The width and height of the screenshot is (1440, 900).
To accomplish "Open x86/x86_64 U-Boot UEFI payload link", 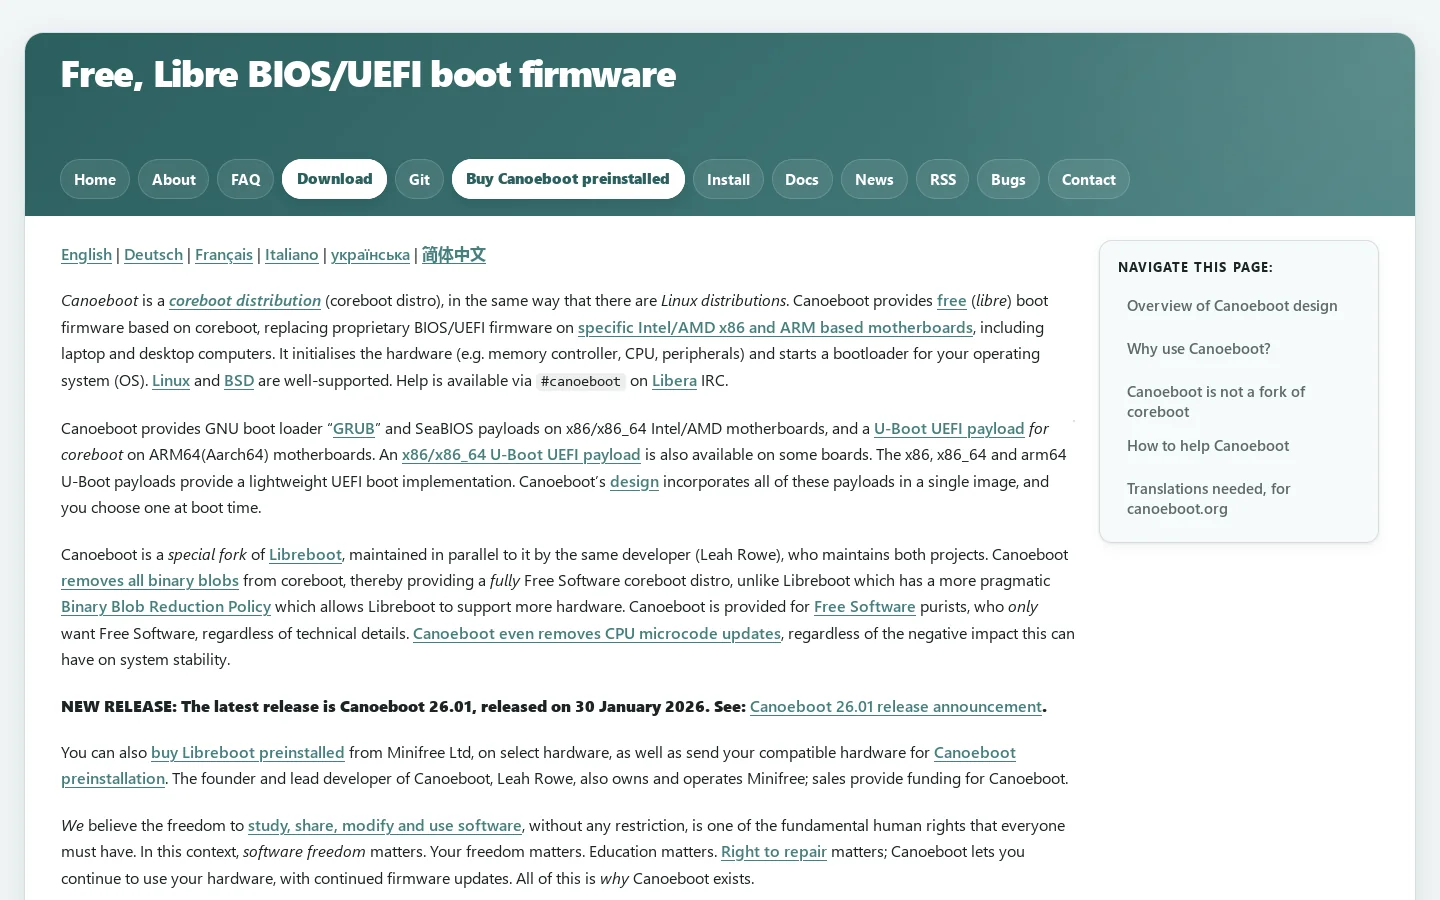I will click(x=521, y=455).
